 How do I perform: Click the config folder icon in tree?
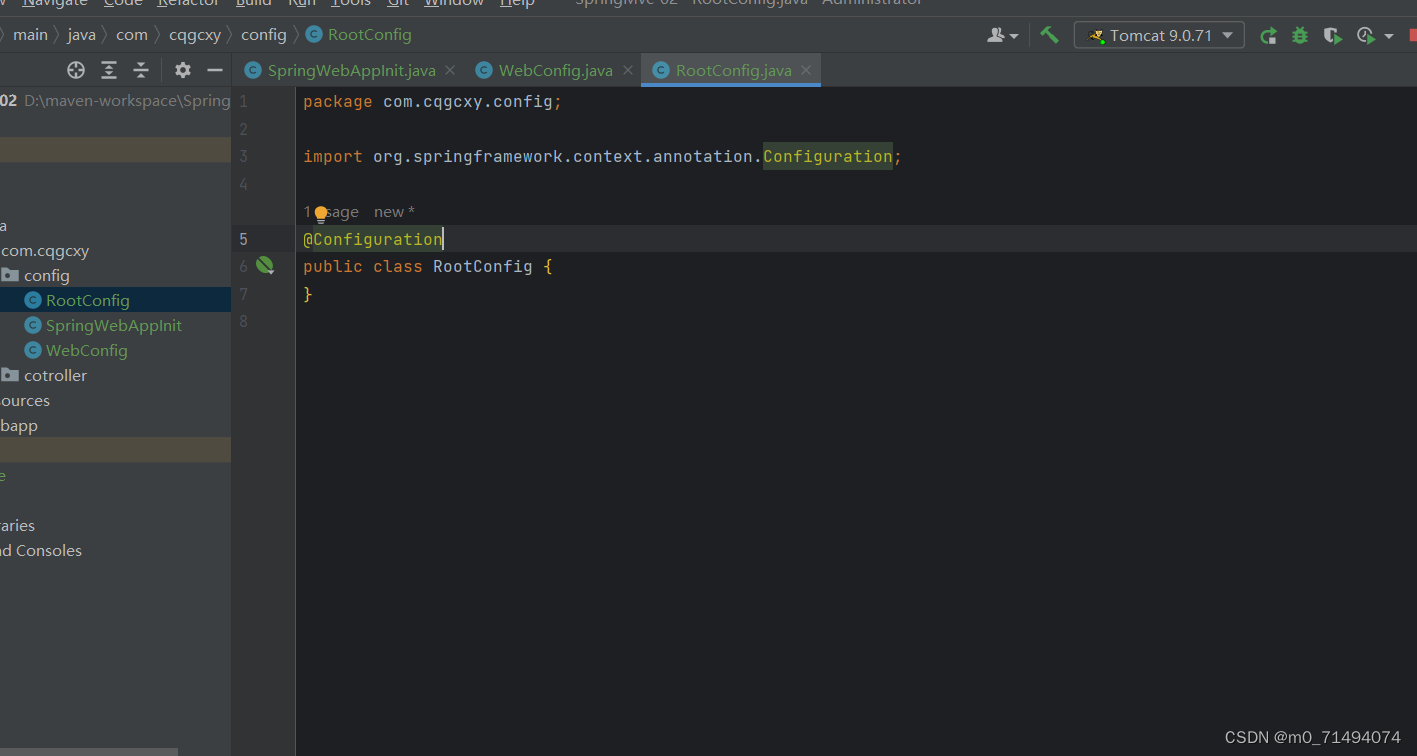[10, 275]
